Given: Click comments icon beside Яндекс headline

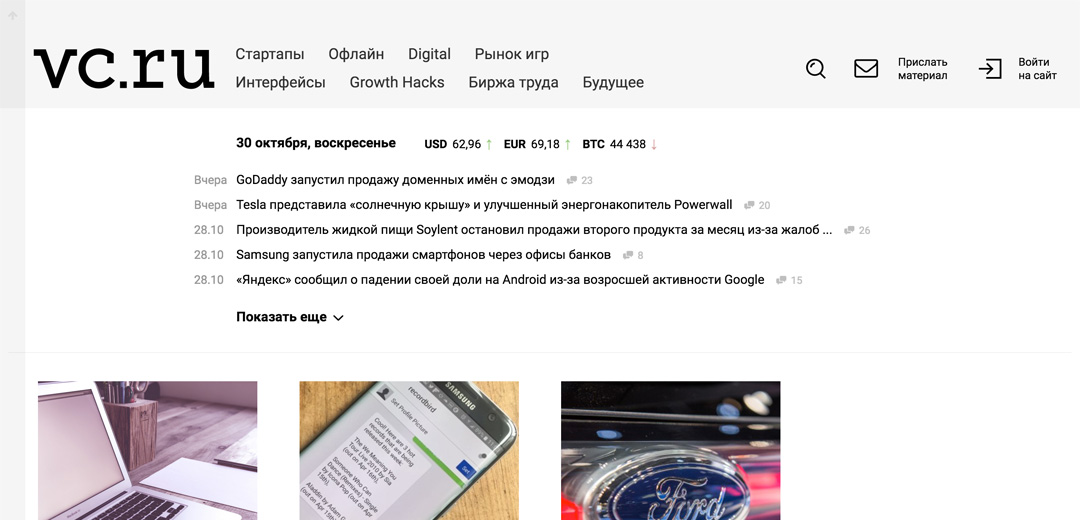Looking at the screenshot, I should 781,280.
